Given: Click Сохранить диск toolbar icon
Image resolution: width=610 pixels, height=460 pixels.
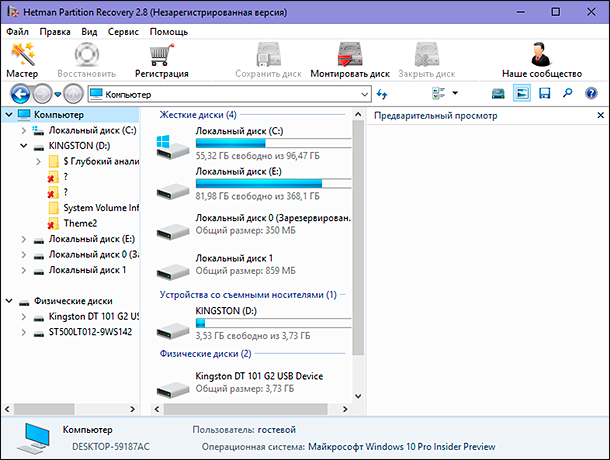Looking at the screenshot, I should coord(268,54).
